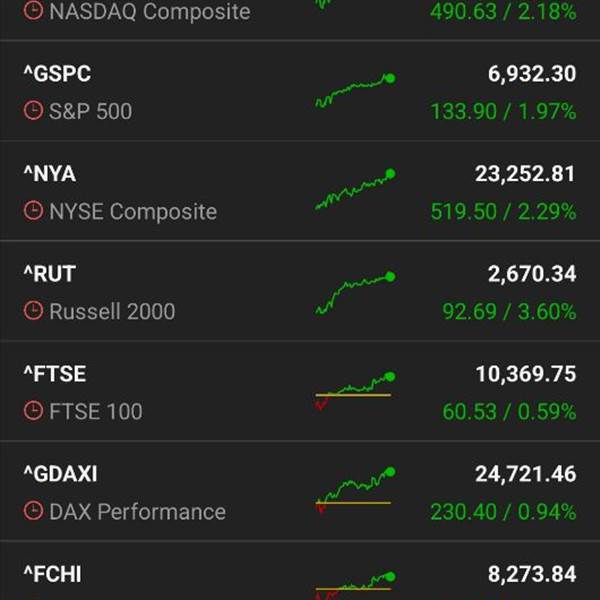Image resolution: width=600 pixels, height=600 pixels.
Task: Click the clock icon beside S&P 500
Action: click(x=33, y=111)
